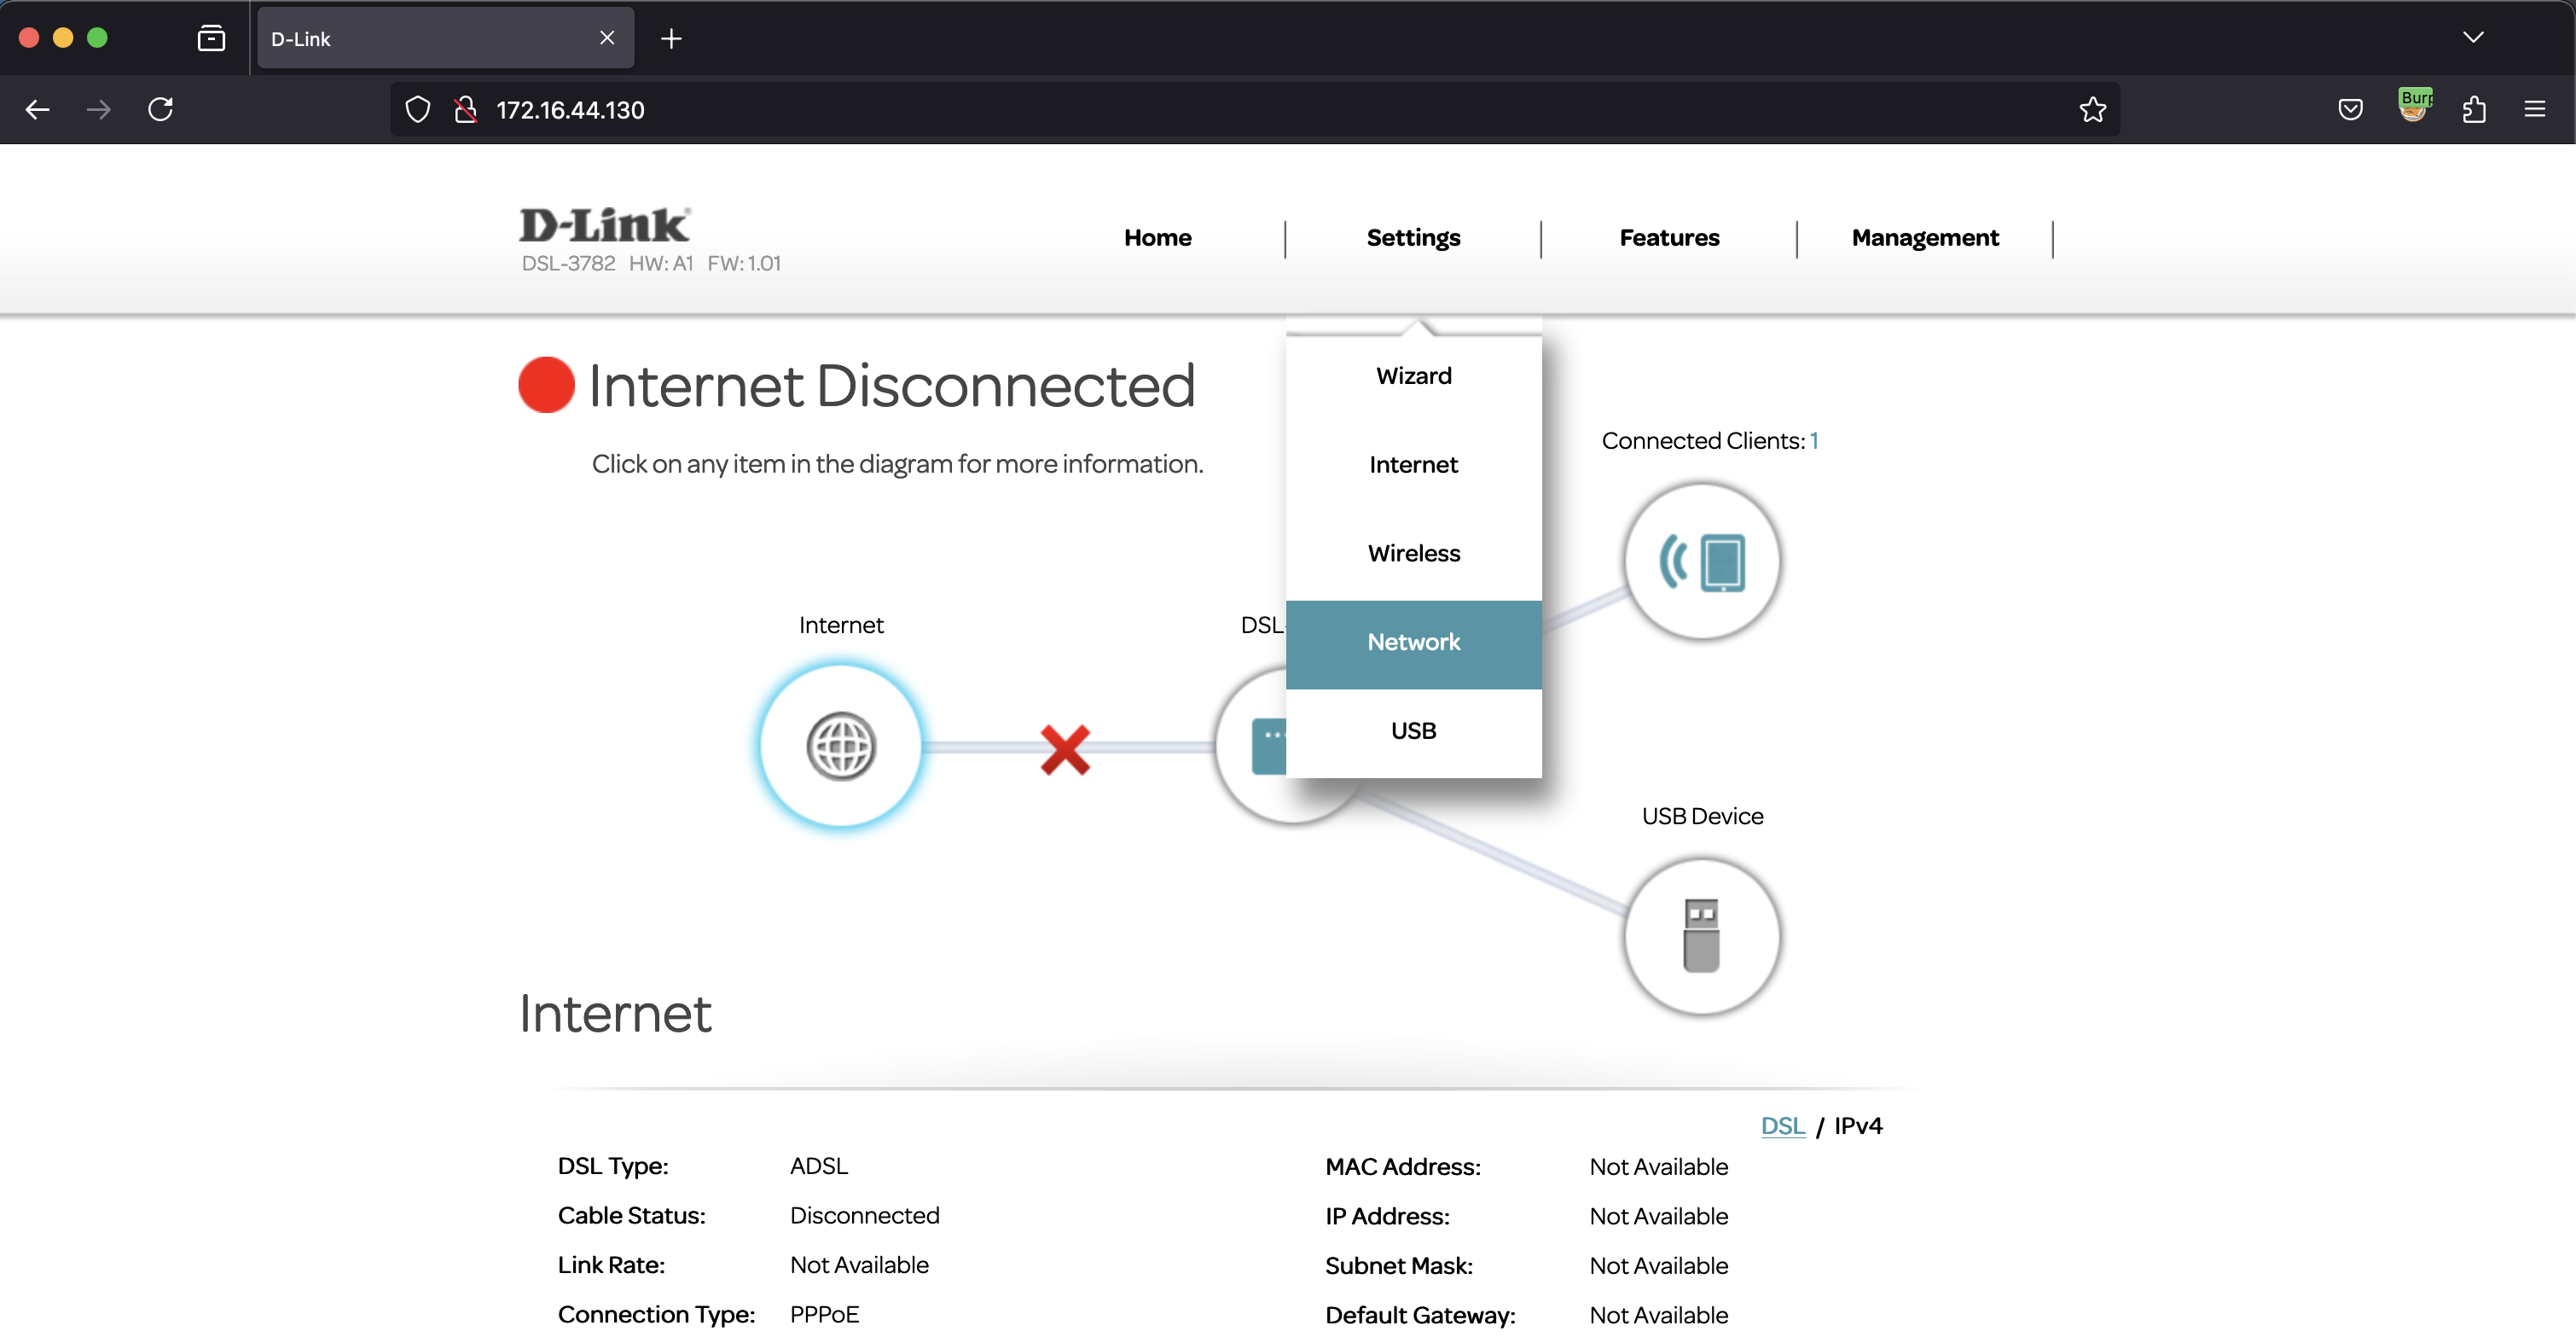Click the IPv4 link
2576x1343 pixels.
1858,1127
